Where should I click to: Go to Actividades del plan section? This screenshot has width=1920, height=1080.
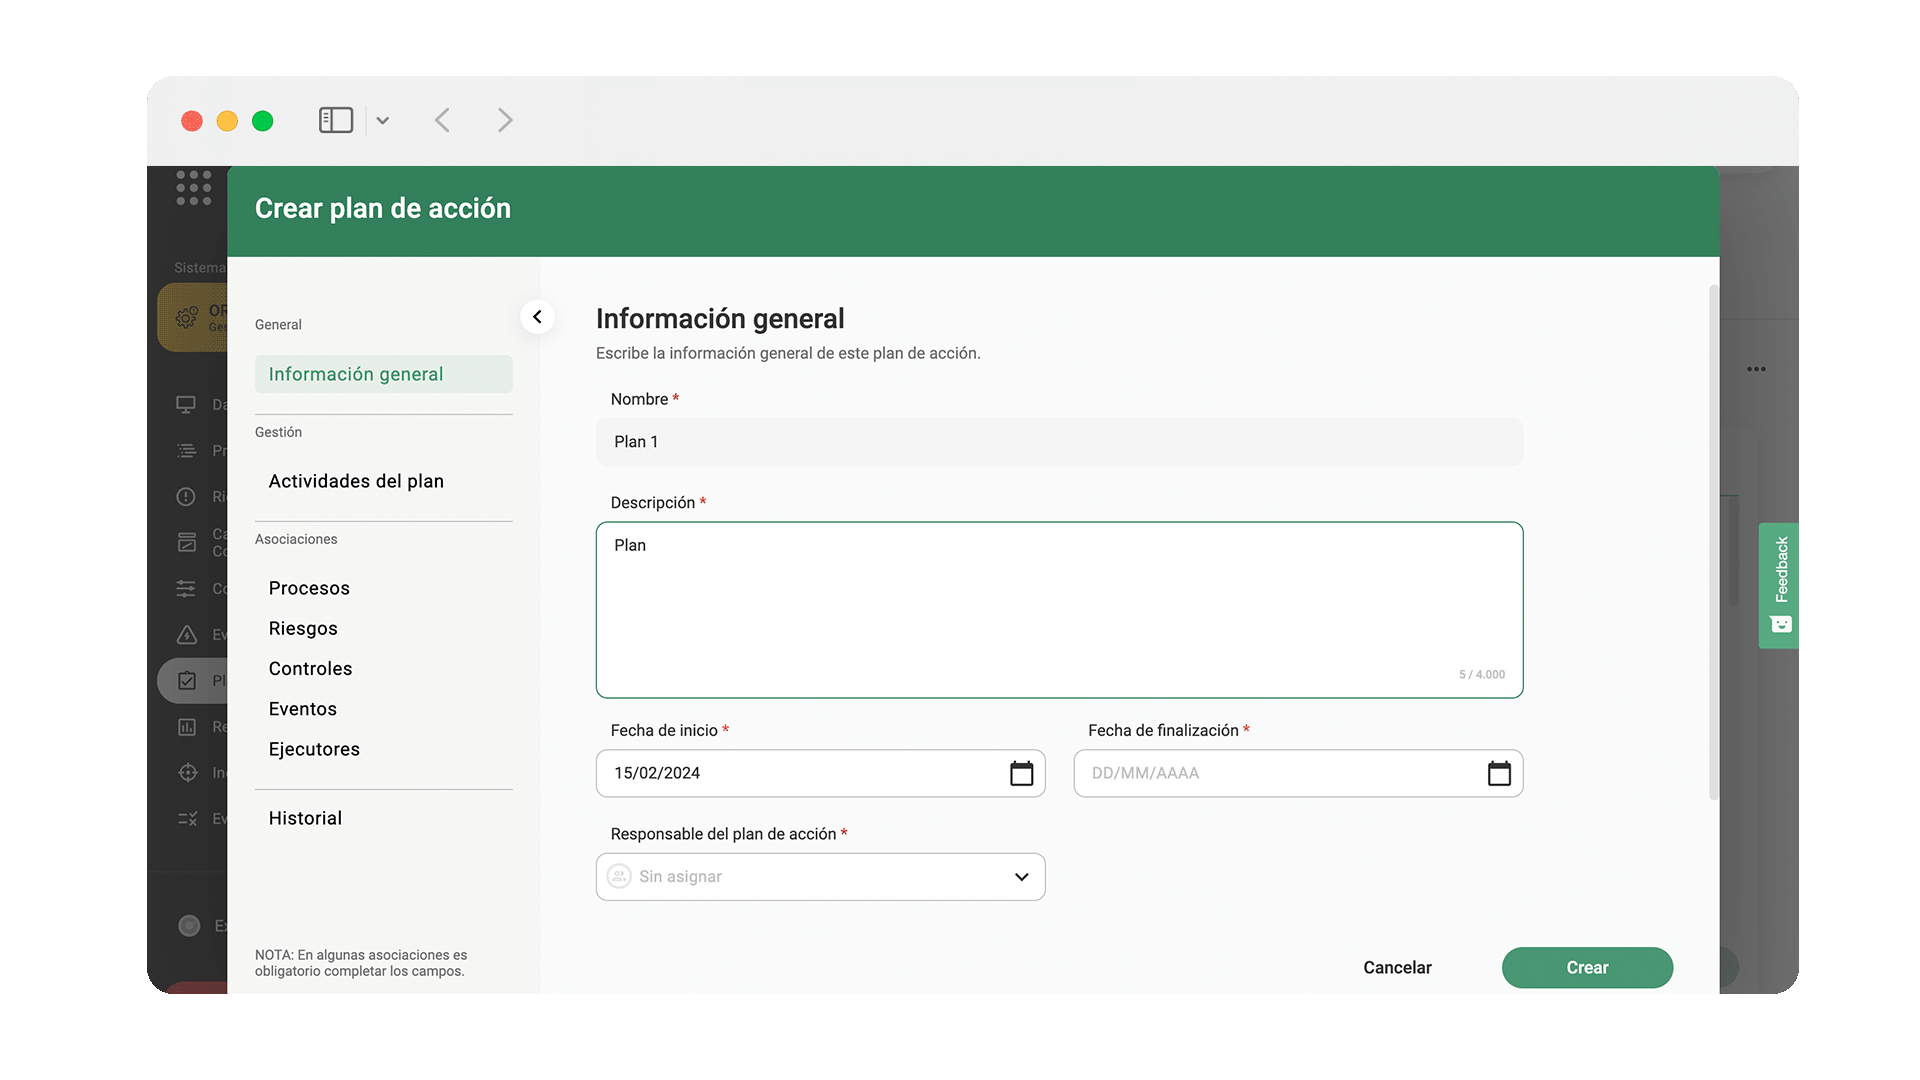(x=356, y=481)
